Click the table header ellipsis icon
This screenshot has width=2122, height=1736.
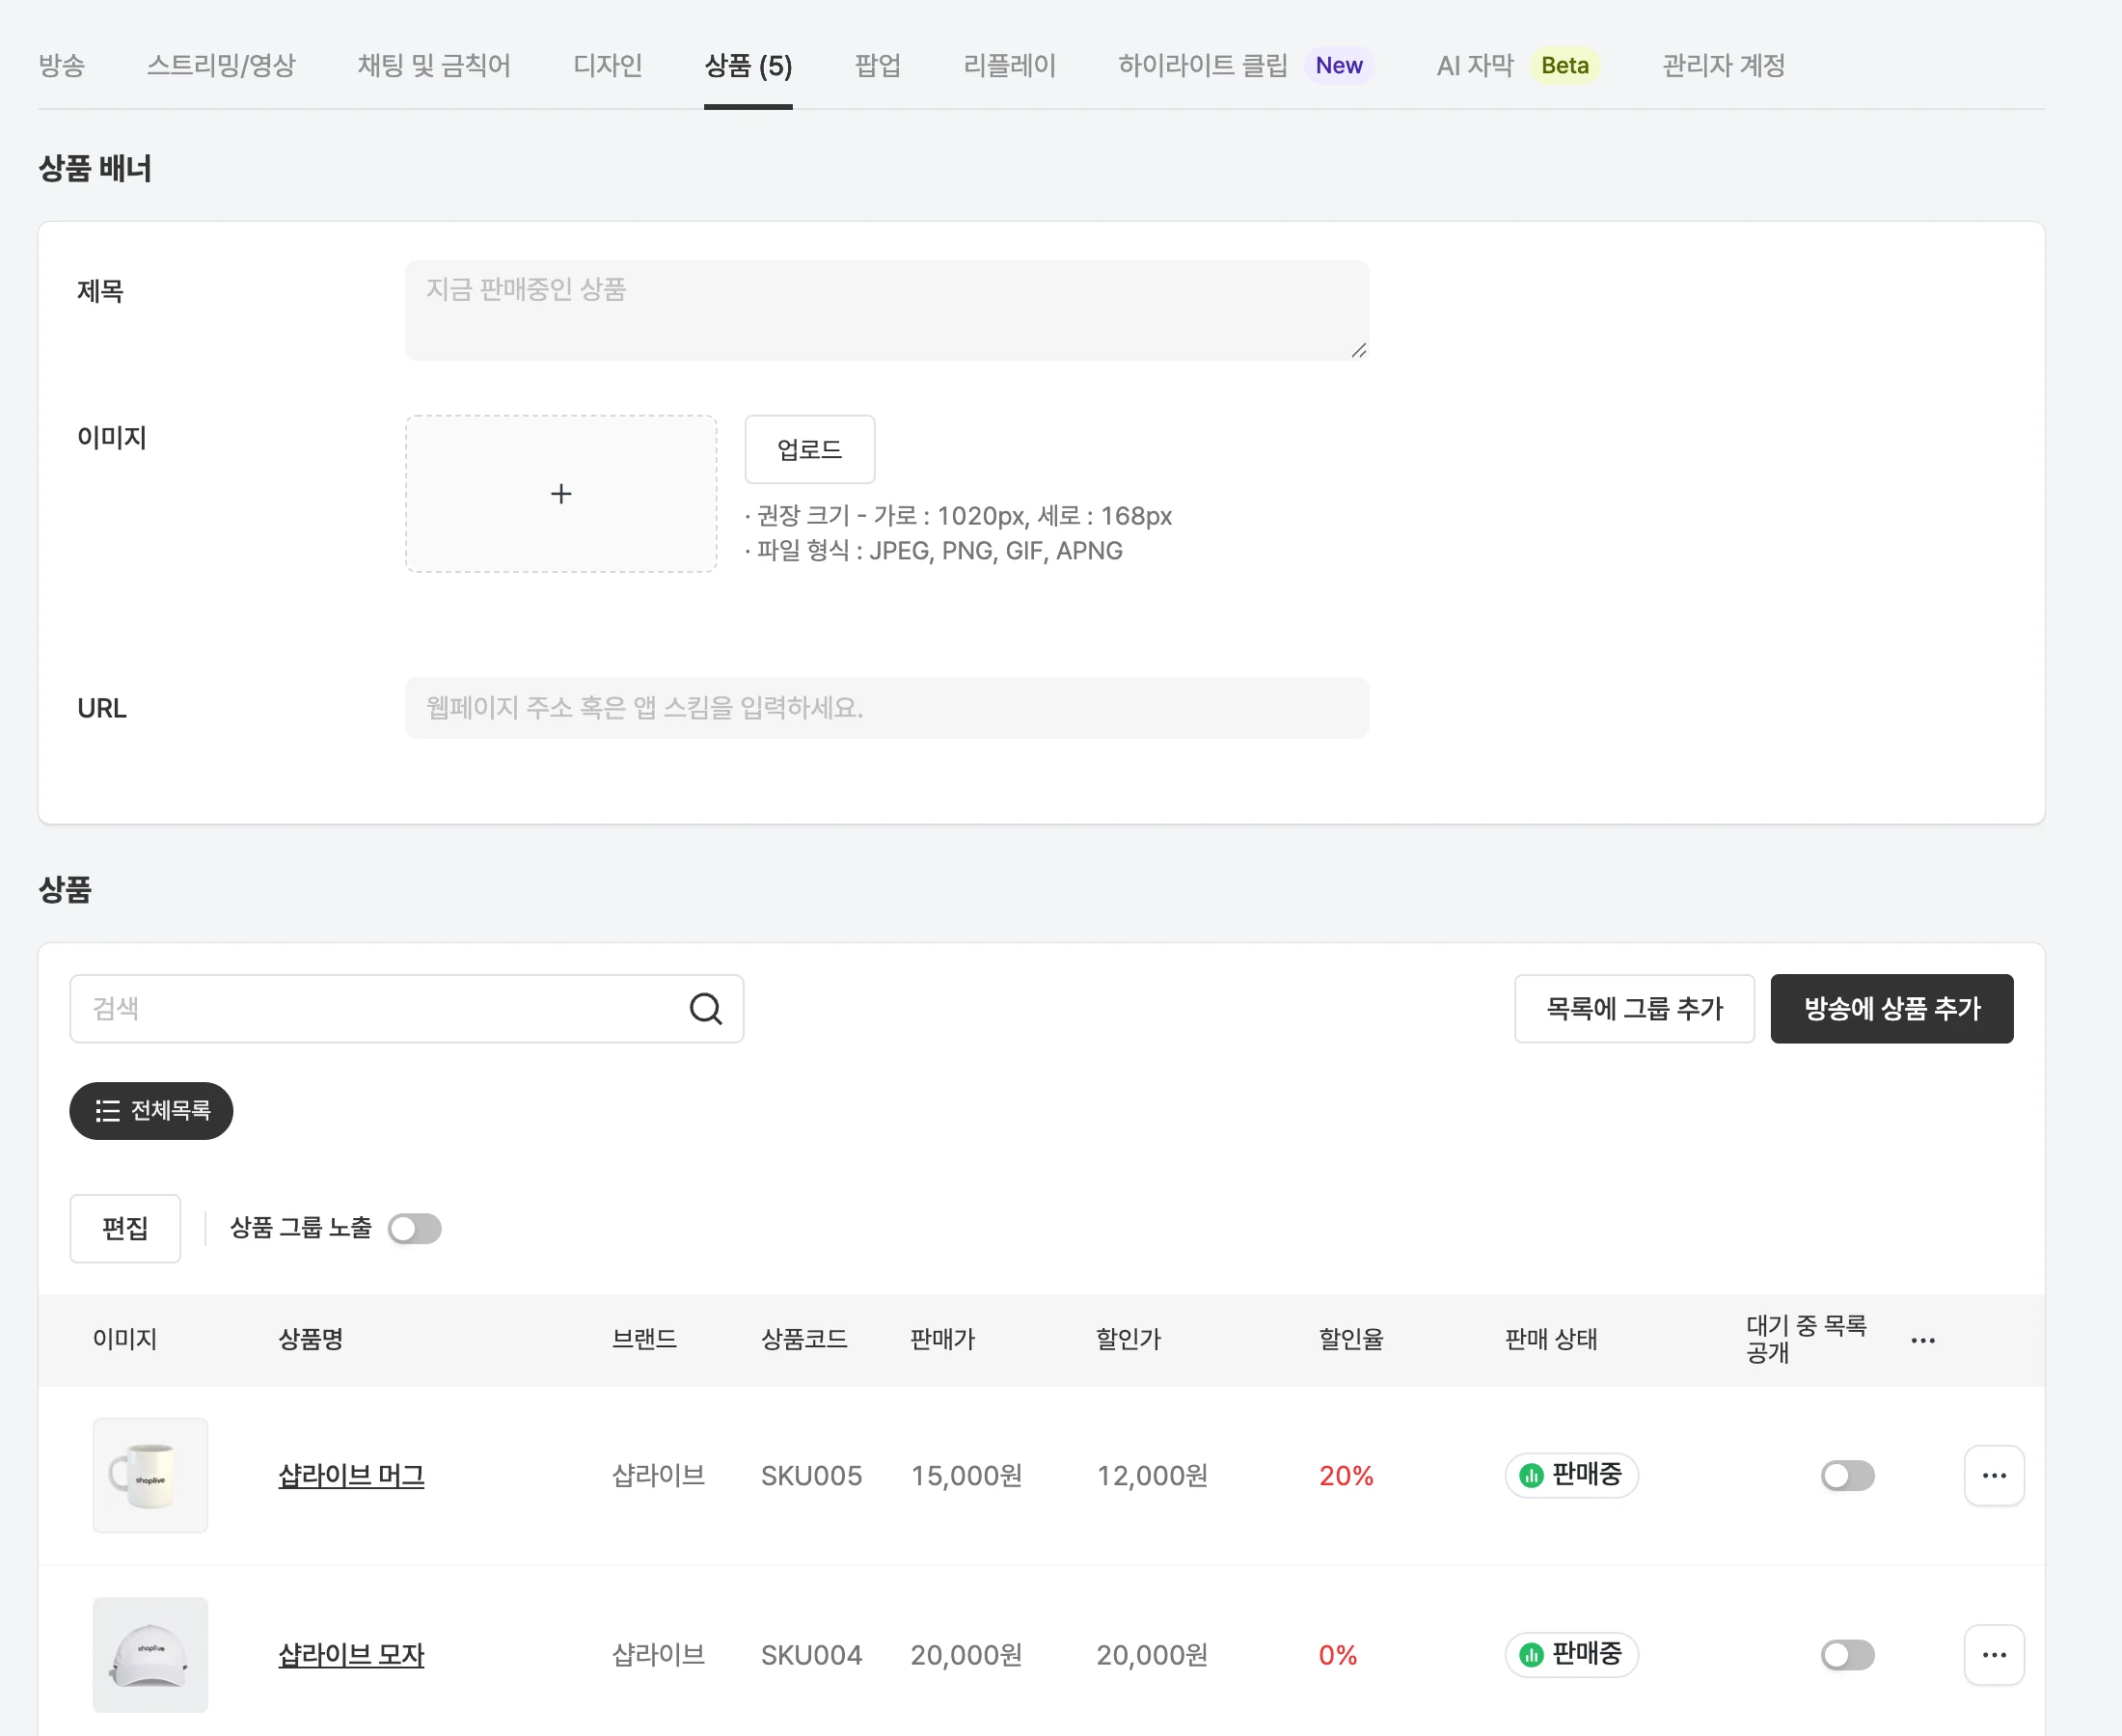point(1923,1340)
